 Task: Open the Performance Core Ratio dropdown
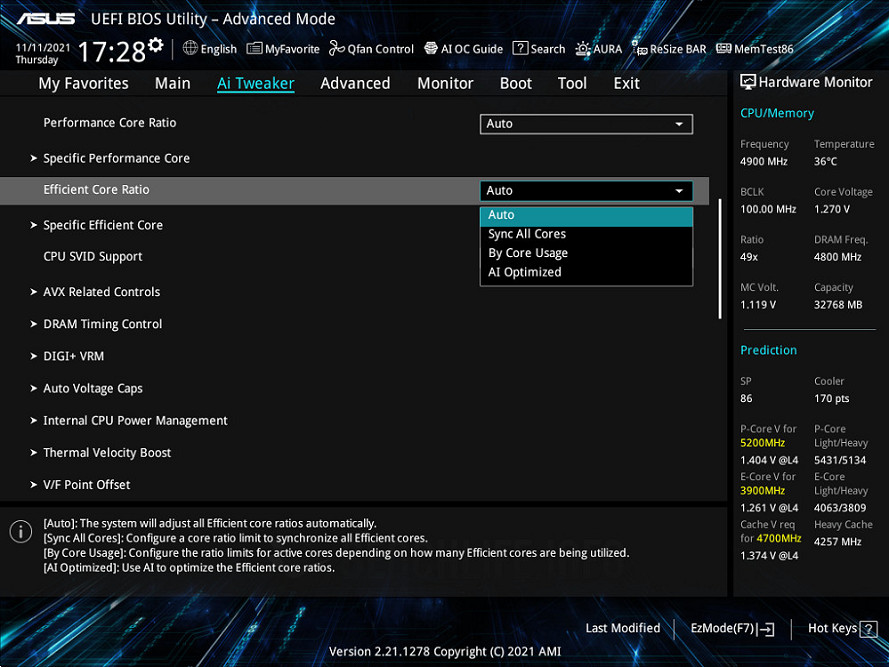tap(586, 123)
